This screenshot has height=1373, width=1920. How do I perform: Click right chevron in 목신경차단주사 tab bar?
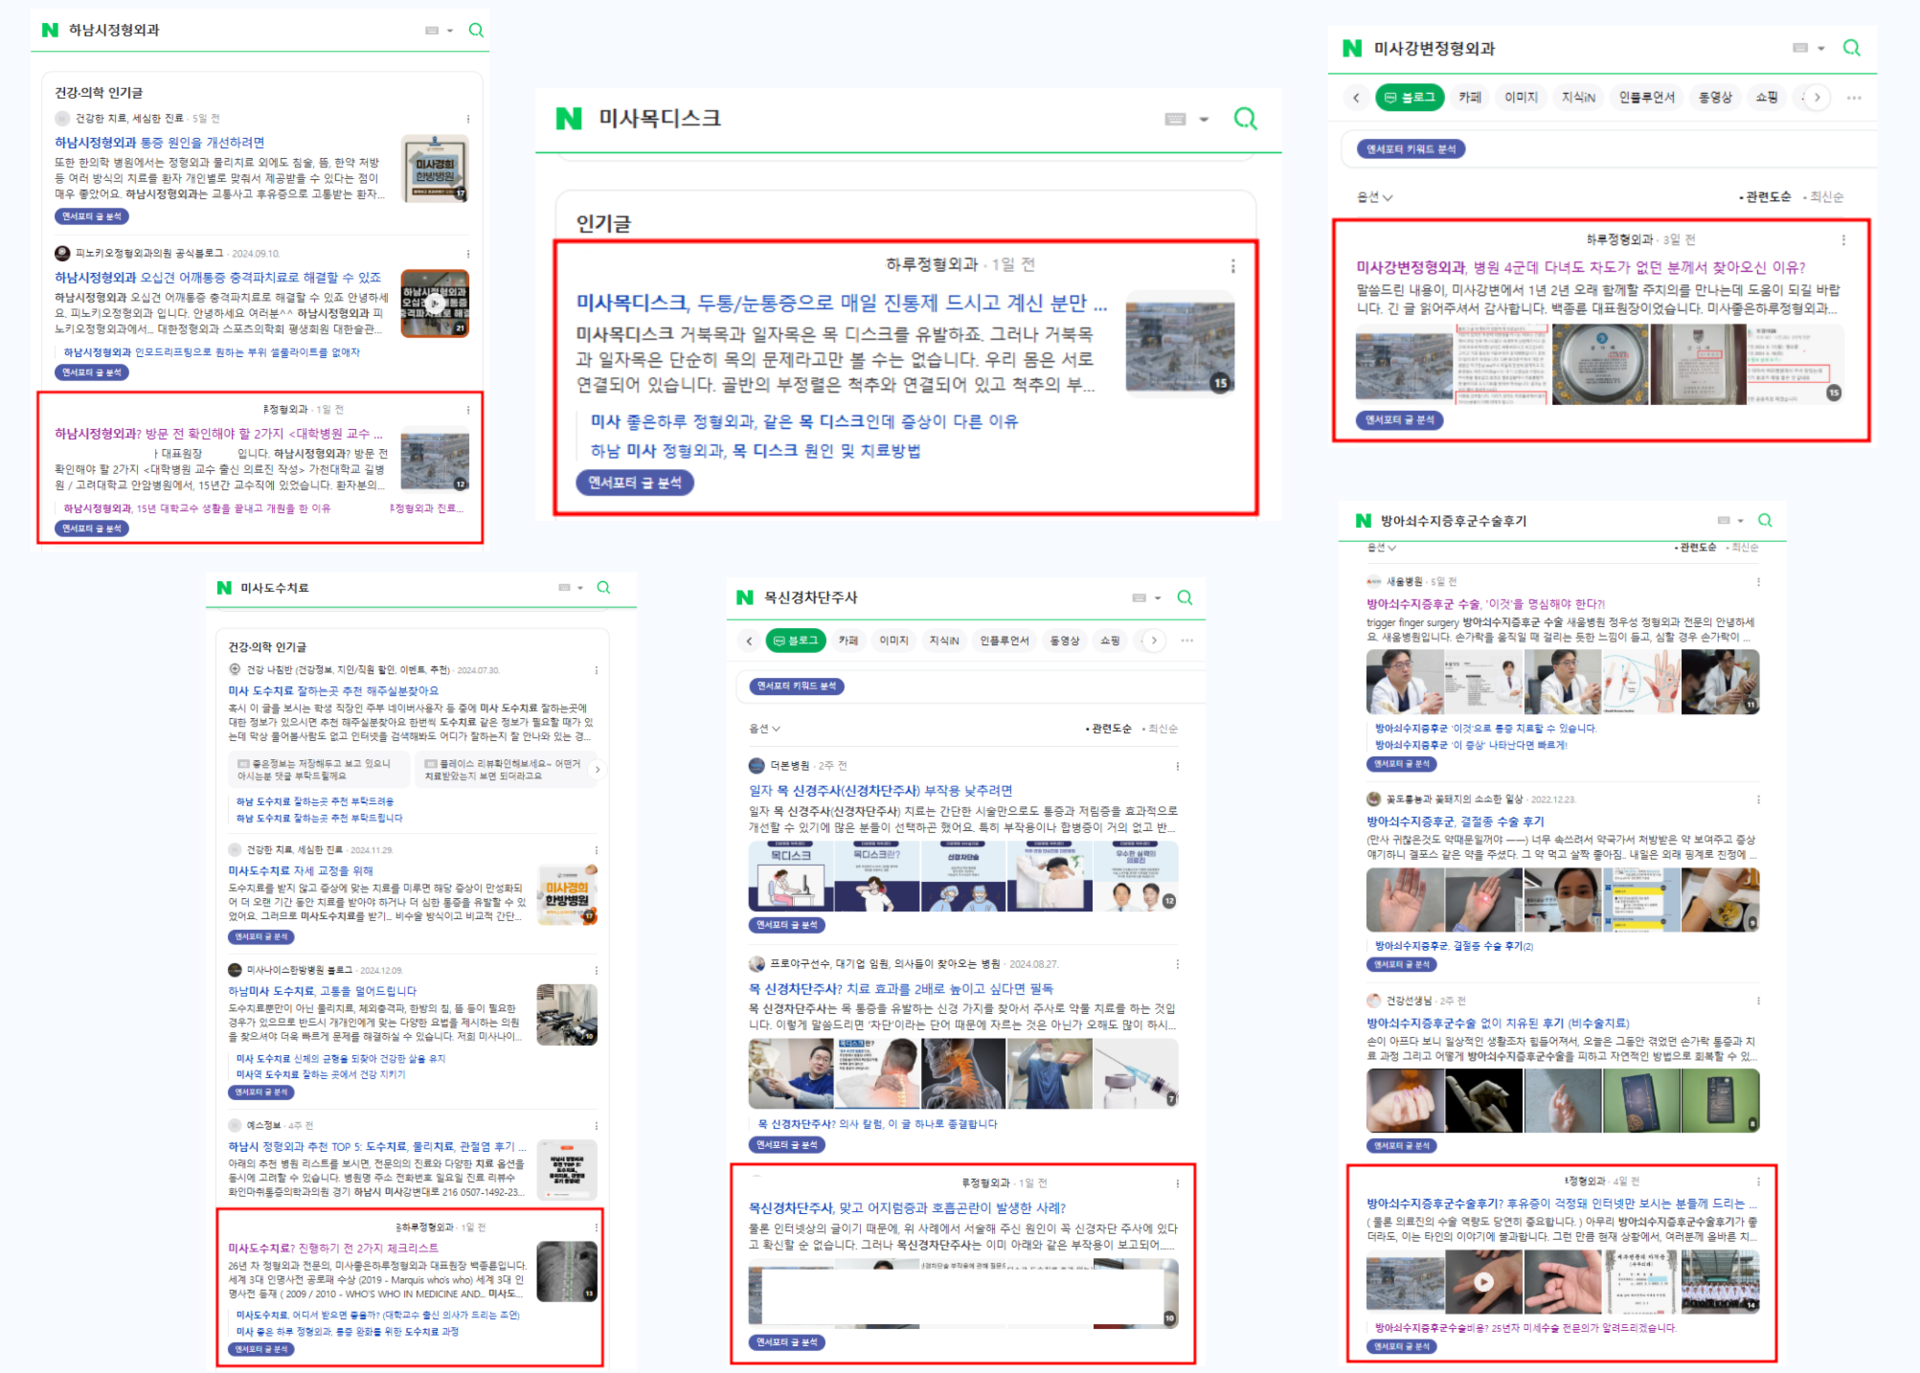pyautogui.click(x=1154, y=641)
